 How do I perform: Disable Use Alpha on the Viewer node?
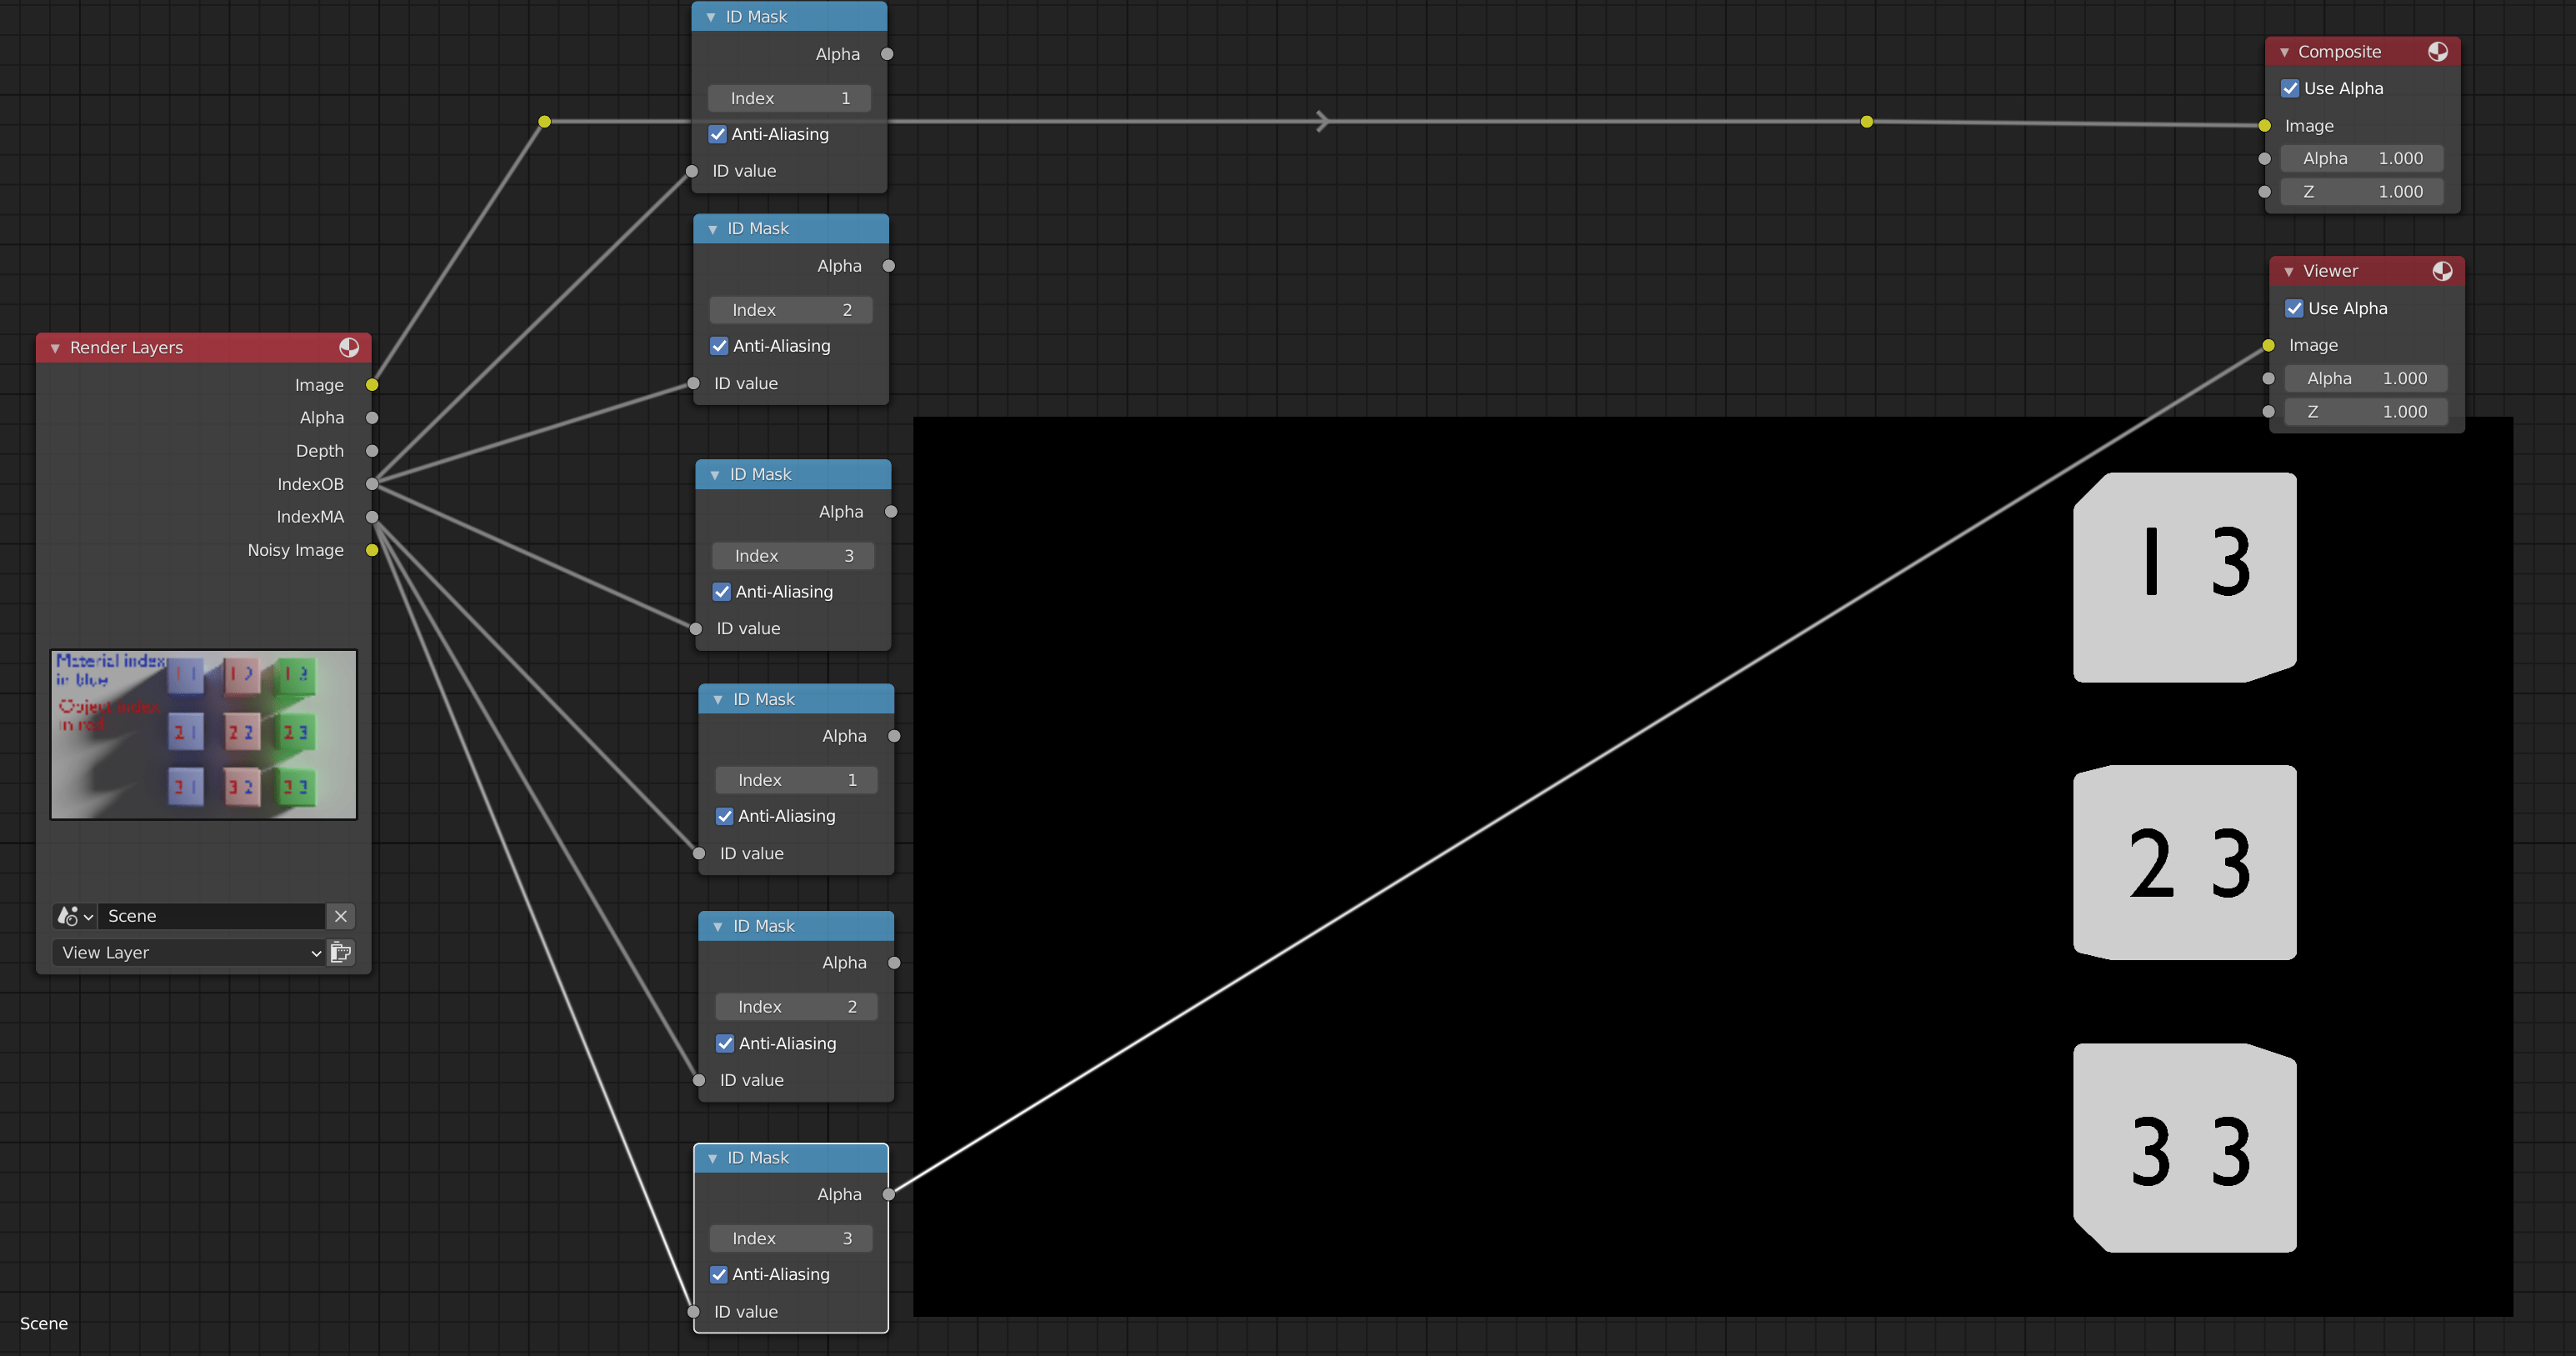pos(2295,308)
